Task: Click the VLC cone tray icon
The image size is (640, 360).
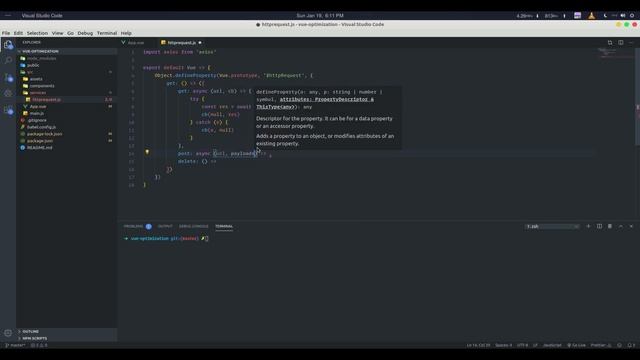Action: pyautogui.click(x=591, y=16)
